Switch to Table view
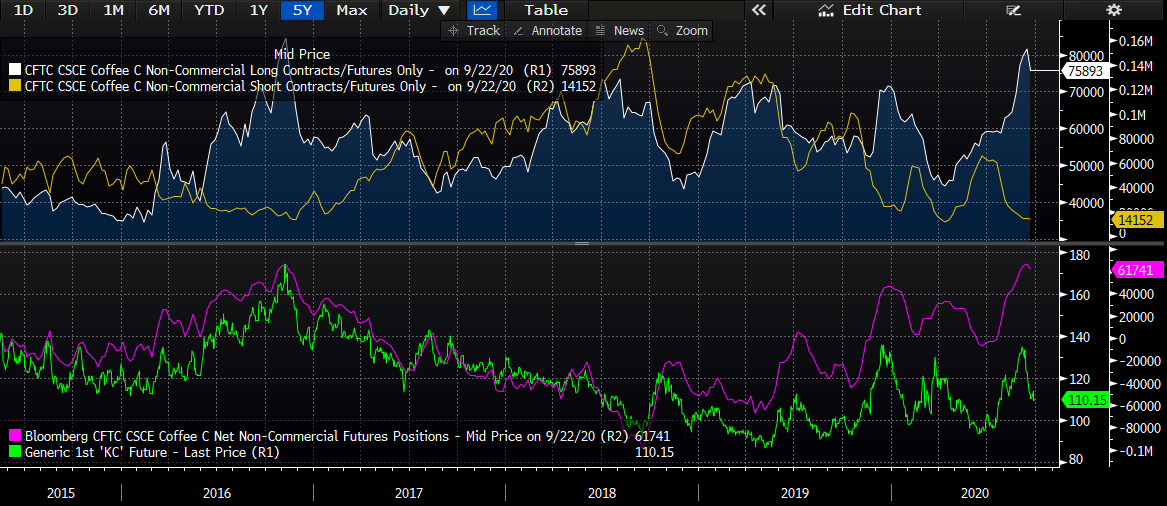 pyautogui.click(x=546, y=10)
